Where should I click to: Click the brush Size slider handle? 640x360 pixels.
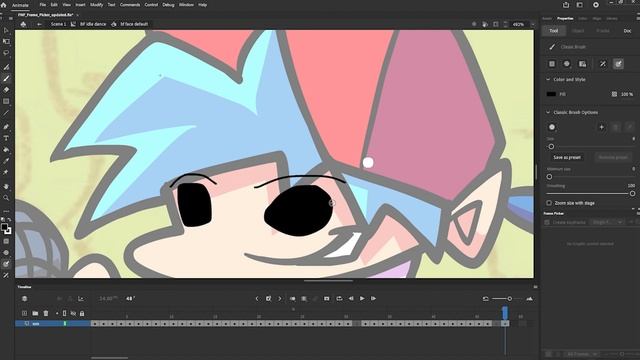[551, 146]
